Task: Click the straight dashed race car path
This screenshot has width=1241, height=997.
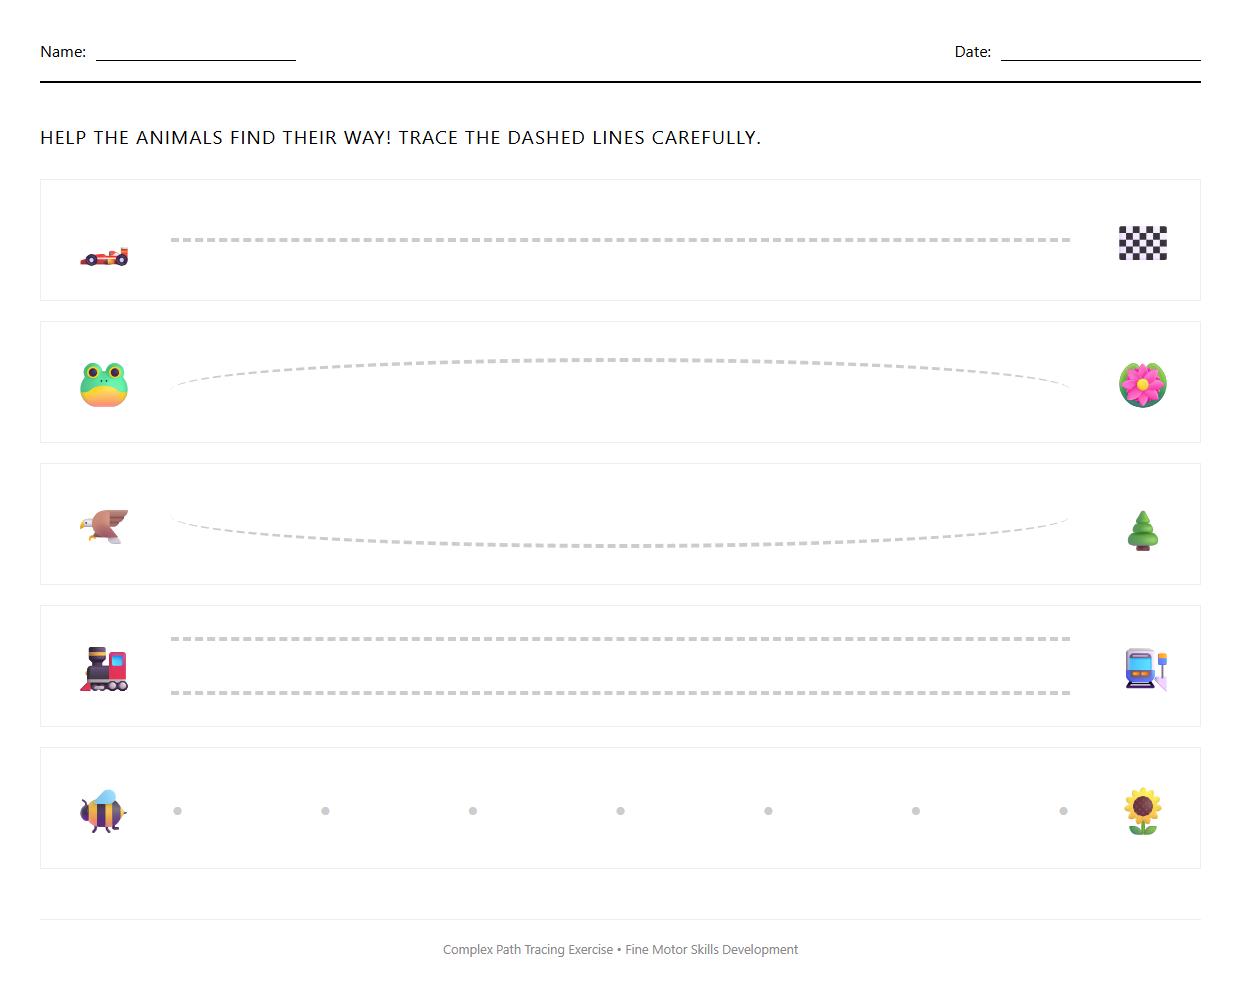Action: coord(620,240)
